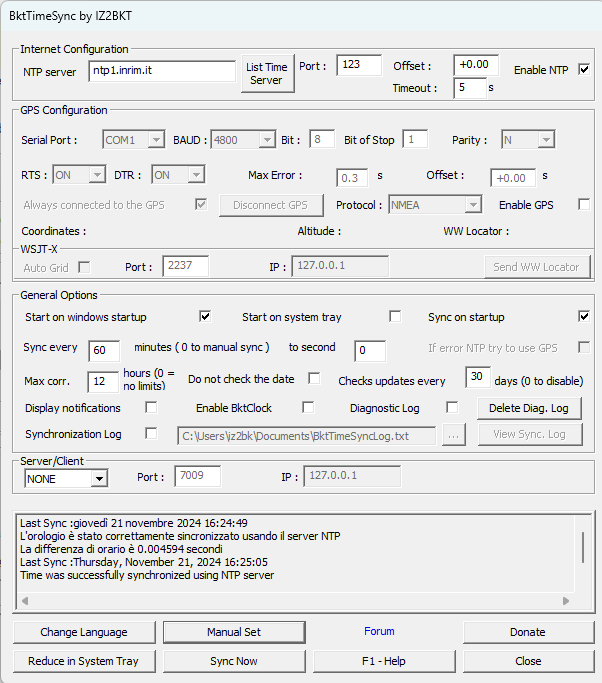
Task: Open the Forum link
Action: tap(379, 632)
